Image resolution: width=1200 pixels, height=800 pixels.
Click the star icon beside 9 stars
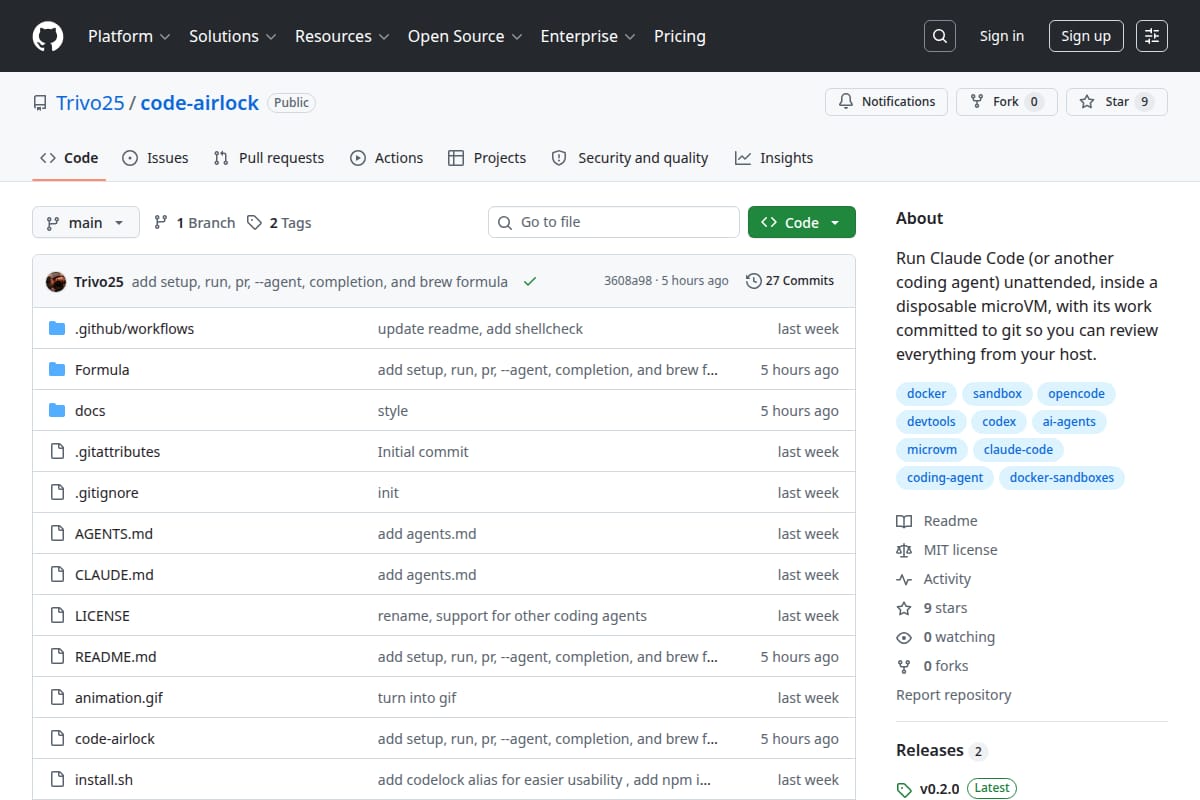904,608
